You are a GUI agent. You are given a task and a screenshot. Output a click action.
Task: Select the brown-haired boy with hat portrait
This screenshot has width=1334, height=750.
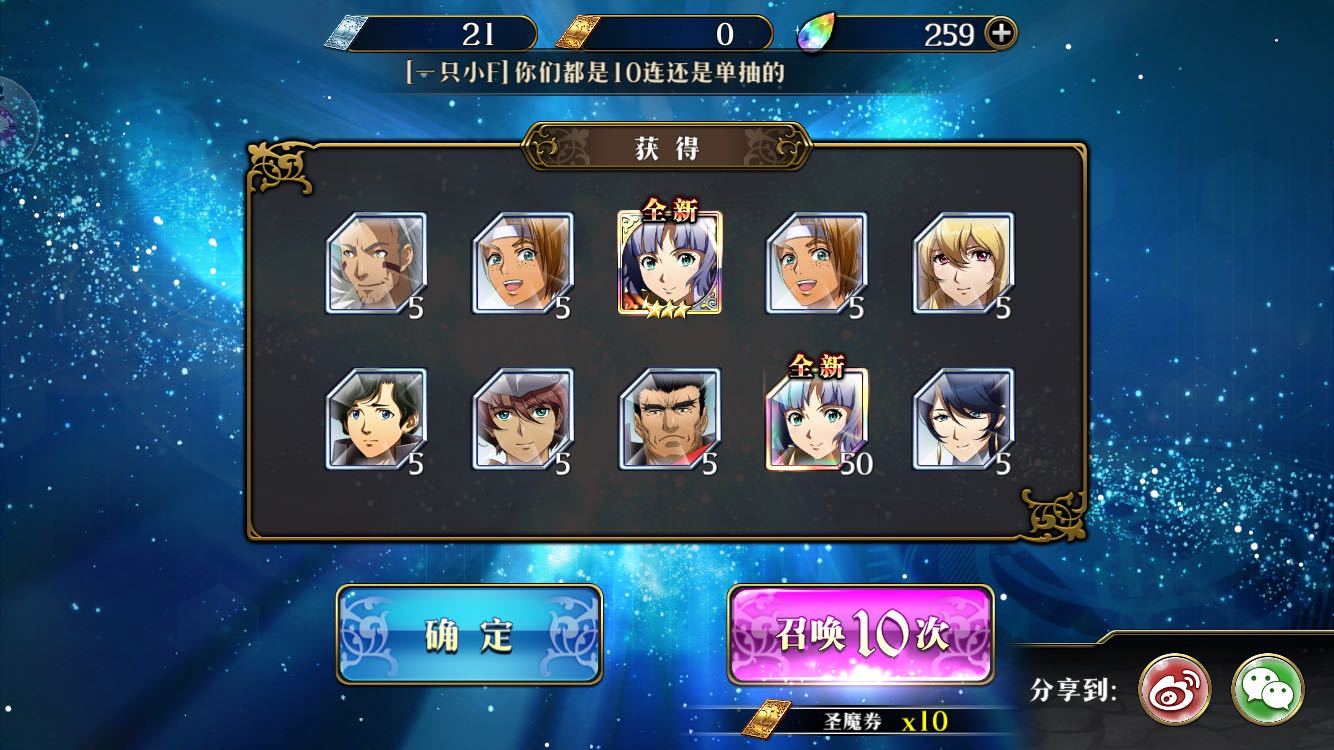pos(523,419)
